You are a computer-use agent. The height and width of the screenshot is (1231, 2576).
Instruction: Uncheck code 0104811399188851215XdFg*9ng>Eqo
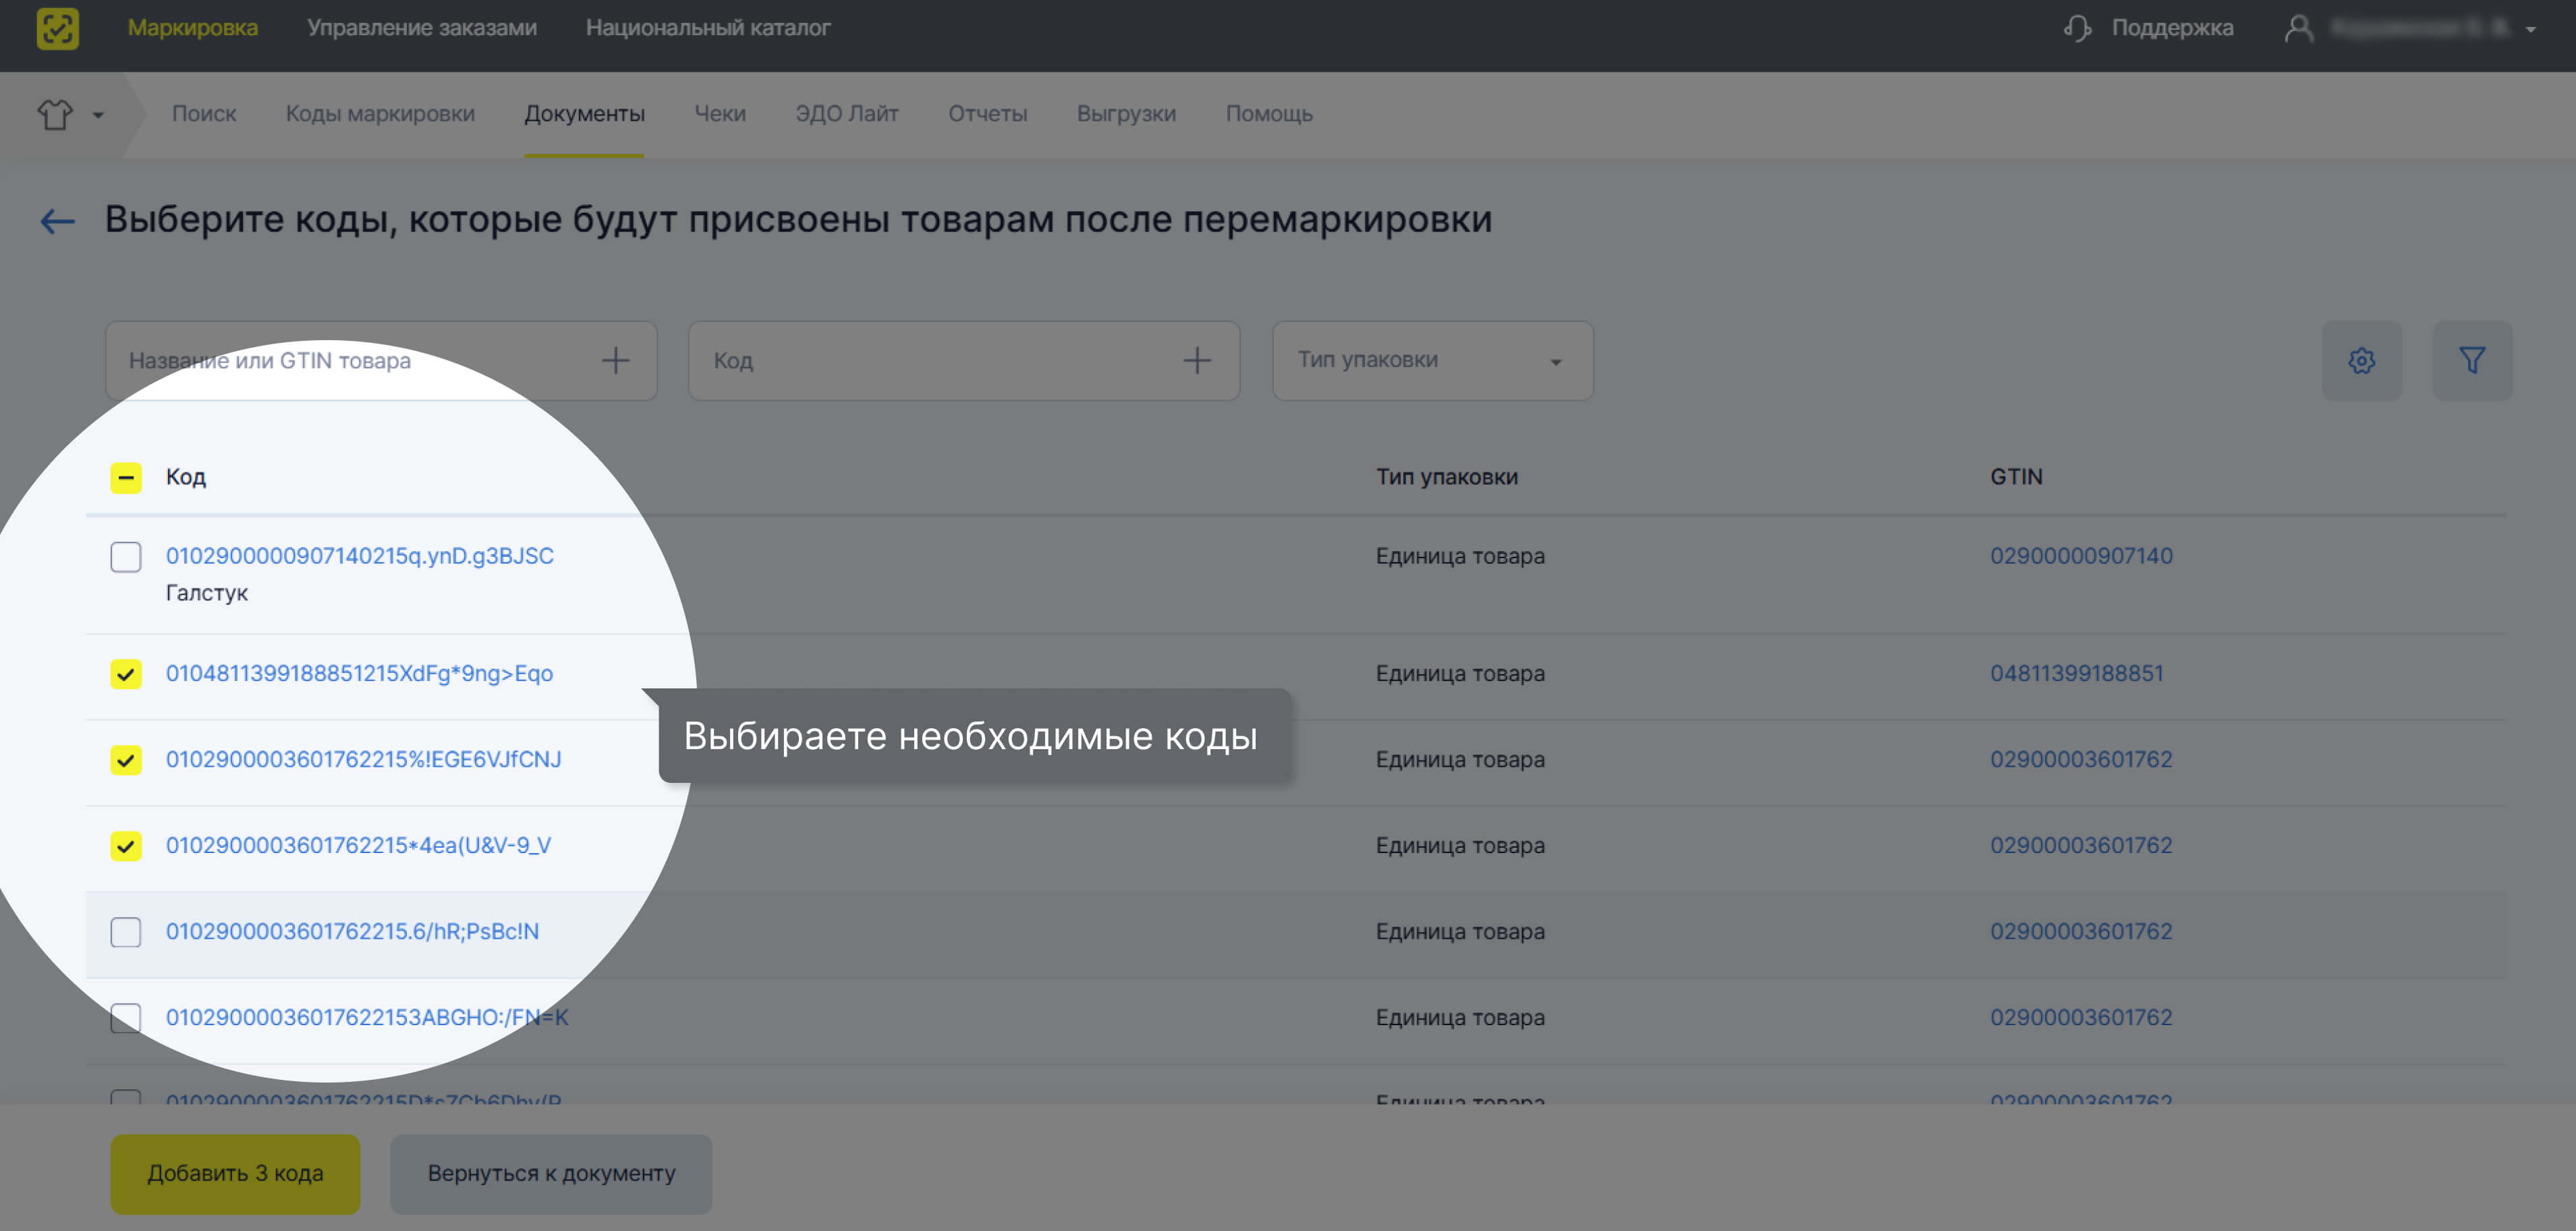tap(126, 673)
